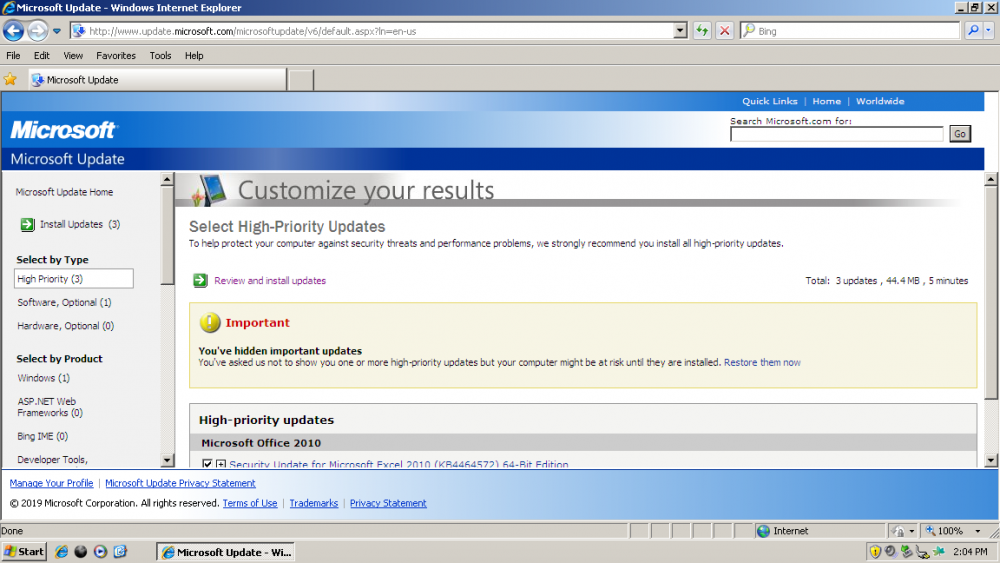
Task: Click the Microsoft Update taskbar button
Action: pyautogui.click(x=226, y=552)
